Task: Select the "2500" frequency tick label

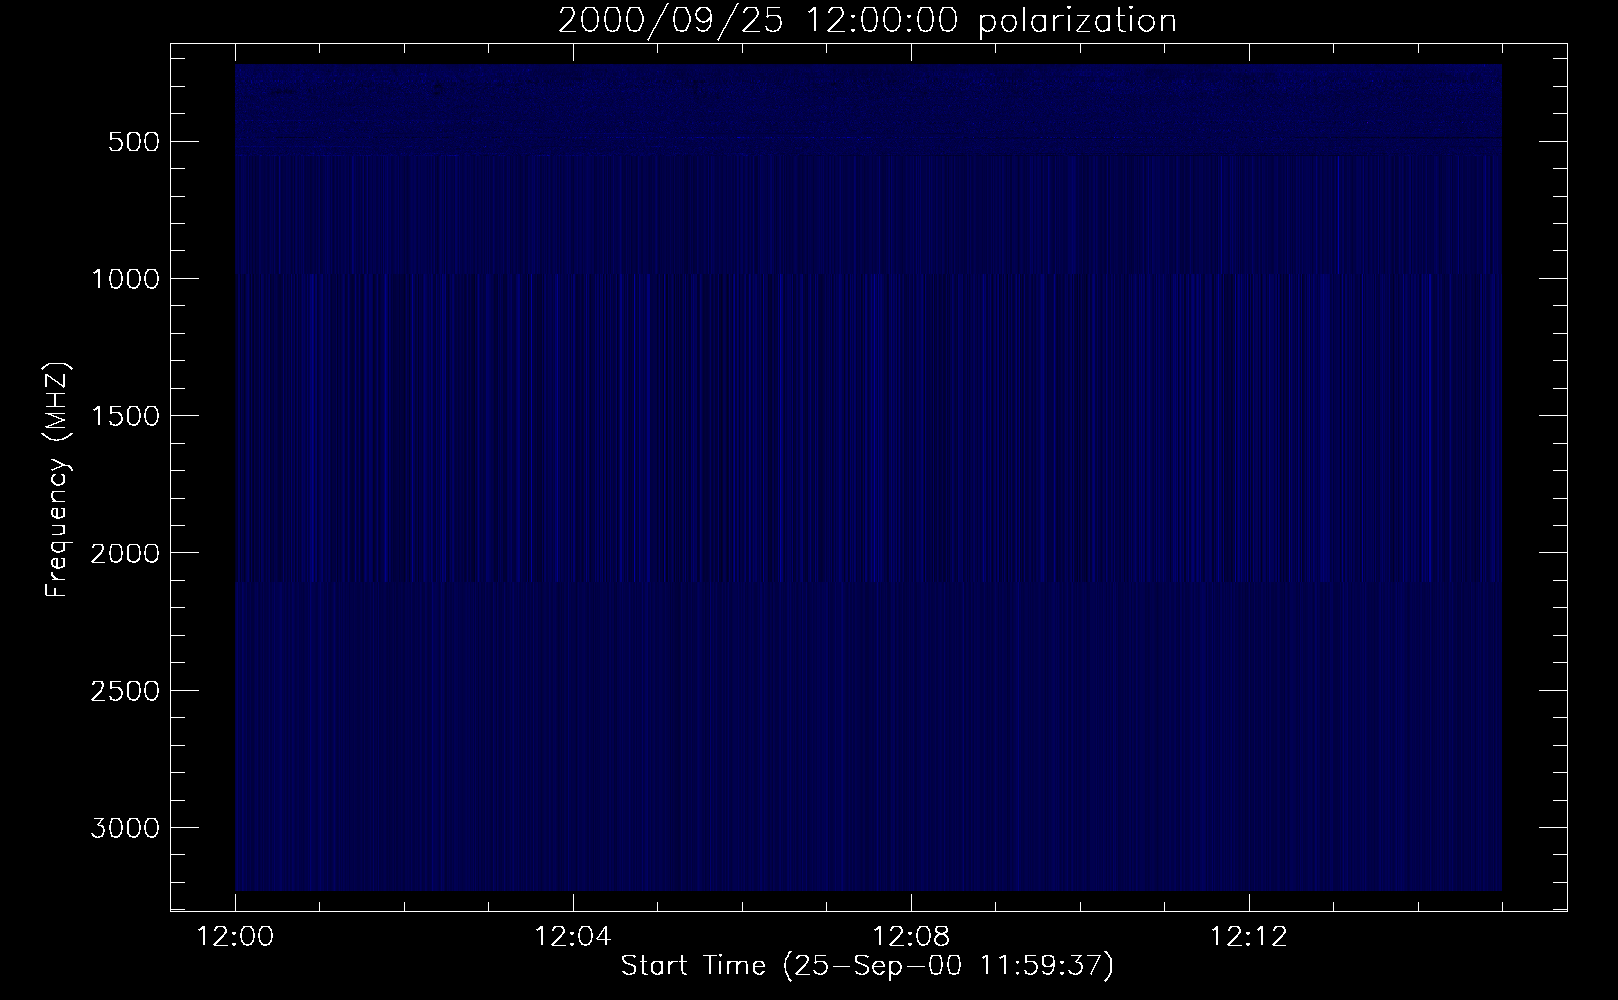Action: click(126, 691)
